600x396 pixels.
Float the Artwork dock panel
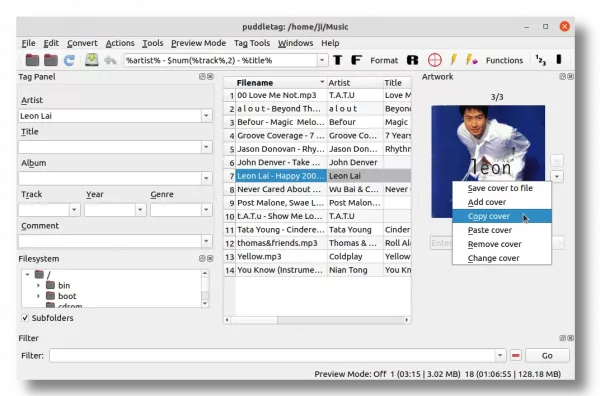562,77
